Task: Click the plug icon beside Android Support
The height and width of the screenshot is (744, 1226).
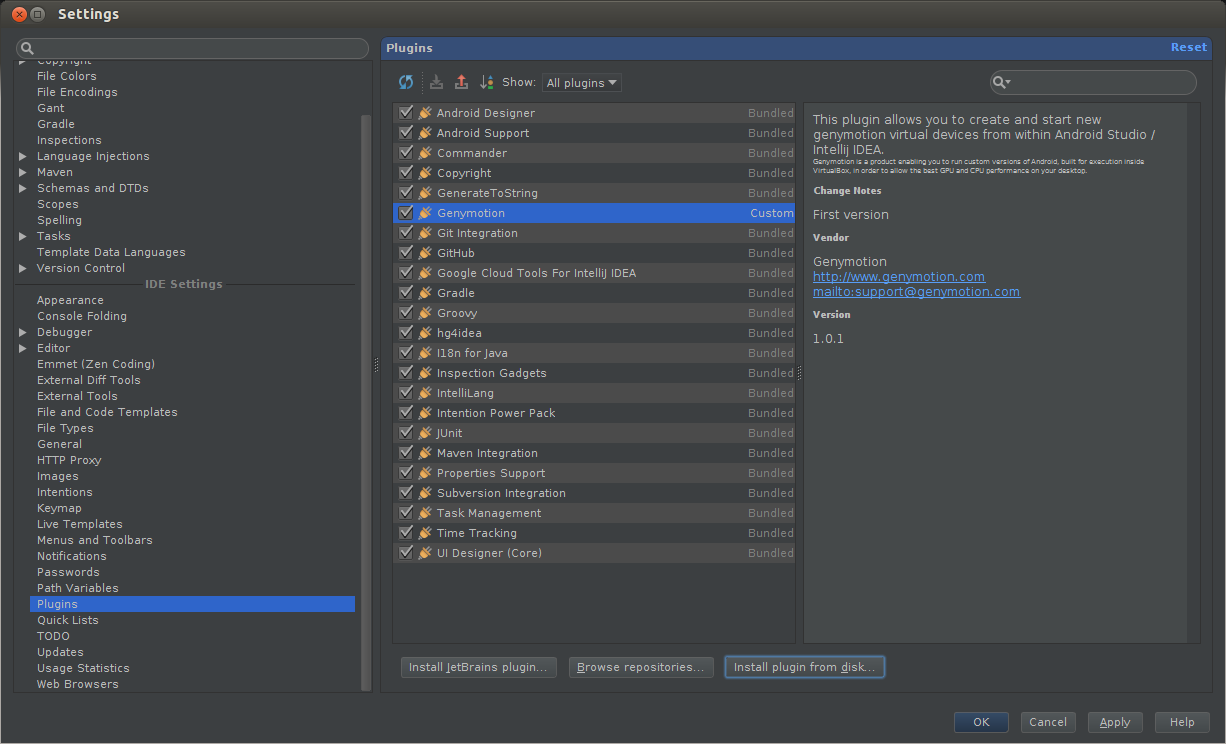Action: pyautogui.click(x=425, y=133)
